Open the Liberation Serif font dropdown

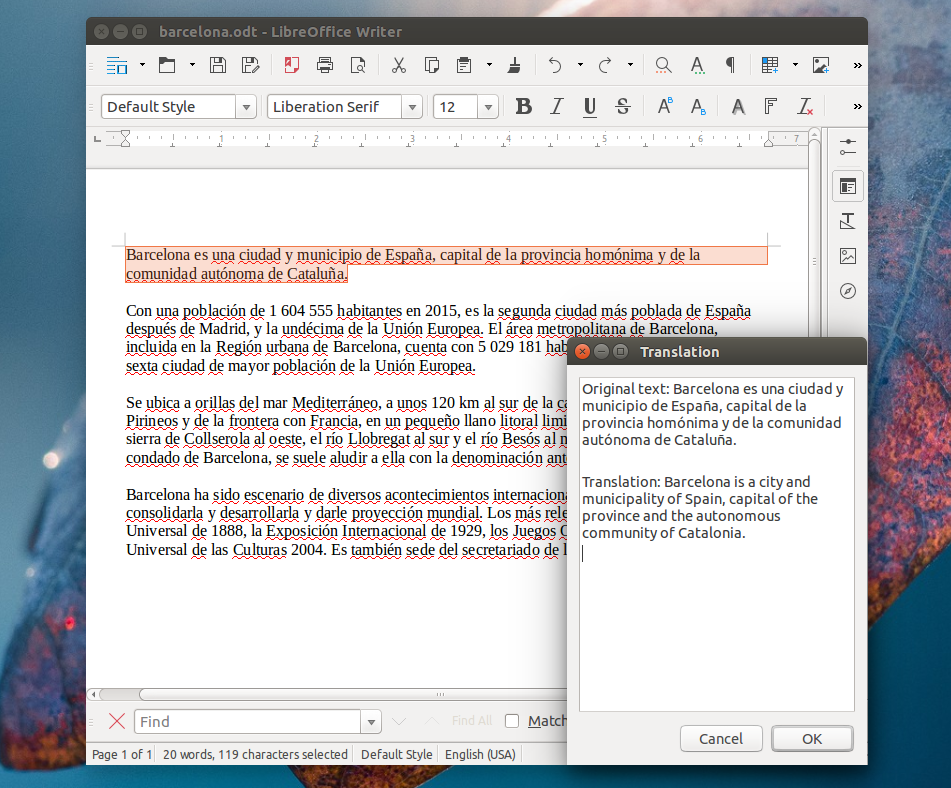click(412, 107)
